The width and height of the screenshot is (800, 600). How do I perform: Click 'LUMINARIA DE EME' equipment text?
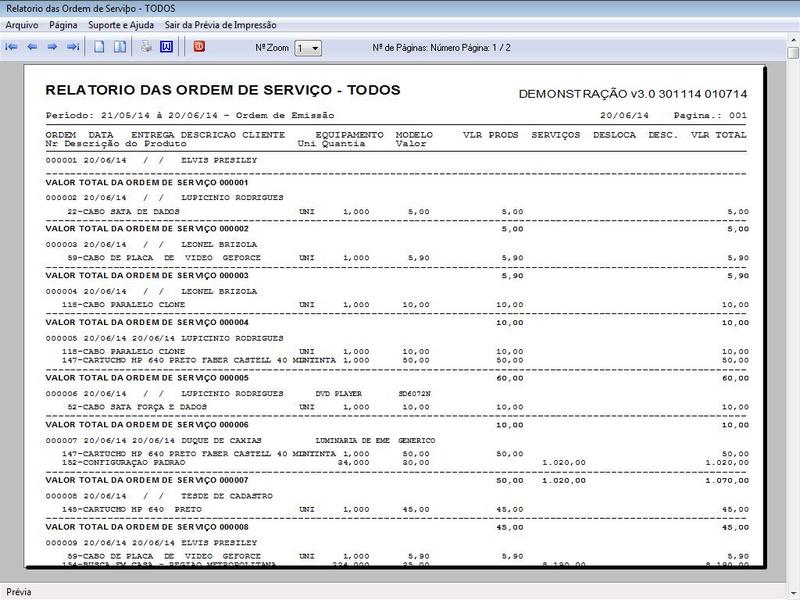[x=353, y=440]
